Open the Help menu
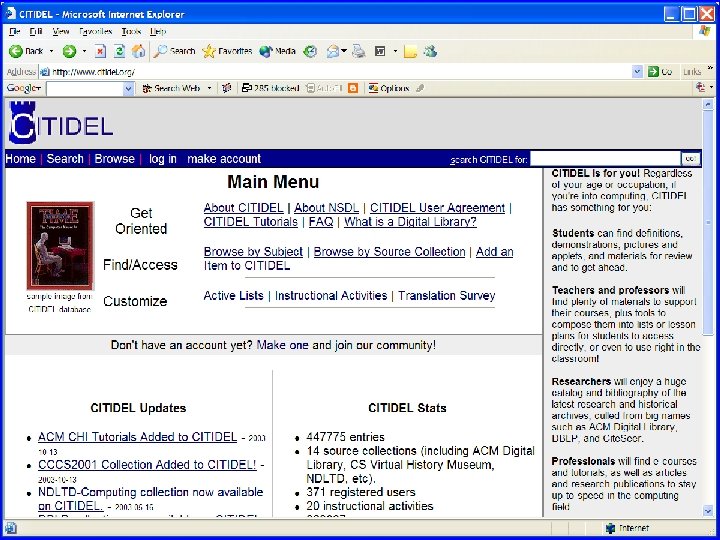This screenshot has height=540, width=720. tap(158, 32)
